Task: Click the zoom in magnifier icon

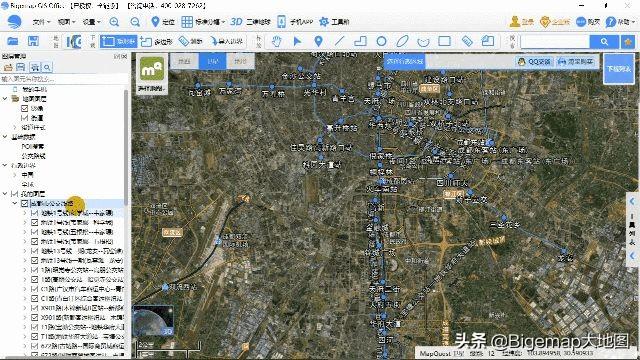Action: [114, 22]
